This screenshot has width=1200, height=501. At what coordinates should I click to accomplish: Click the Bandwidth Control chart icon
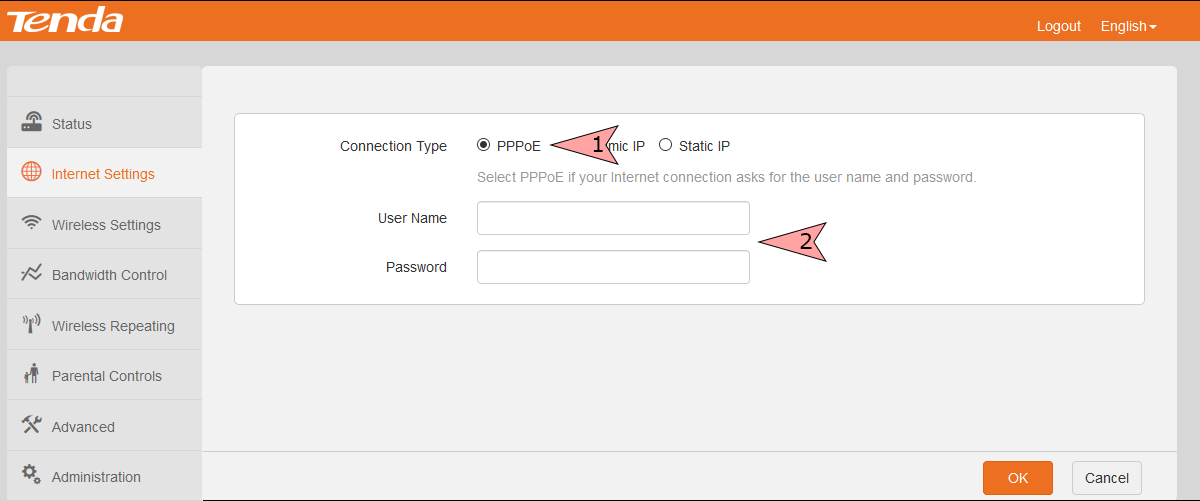tap(32, 273)
